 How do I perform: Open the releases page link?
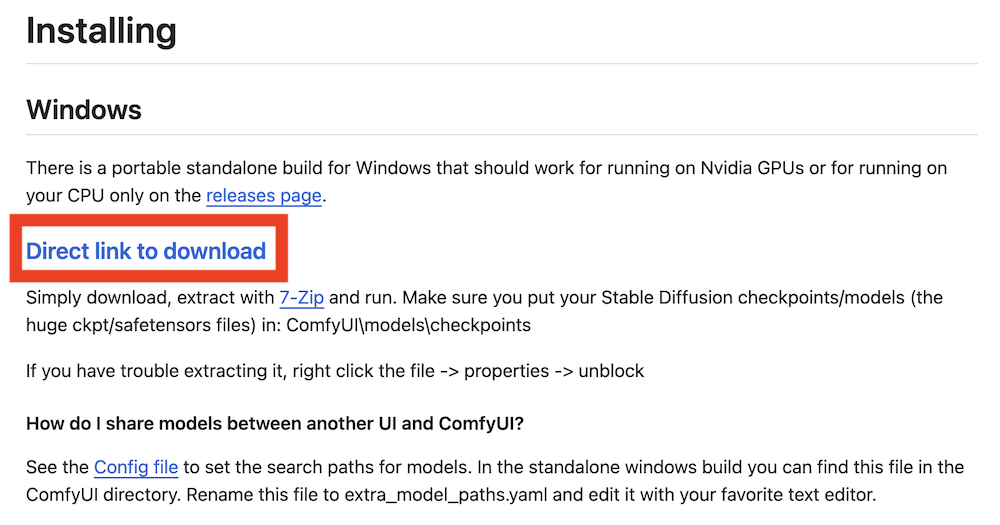264,196
